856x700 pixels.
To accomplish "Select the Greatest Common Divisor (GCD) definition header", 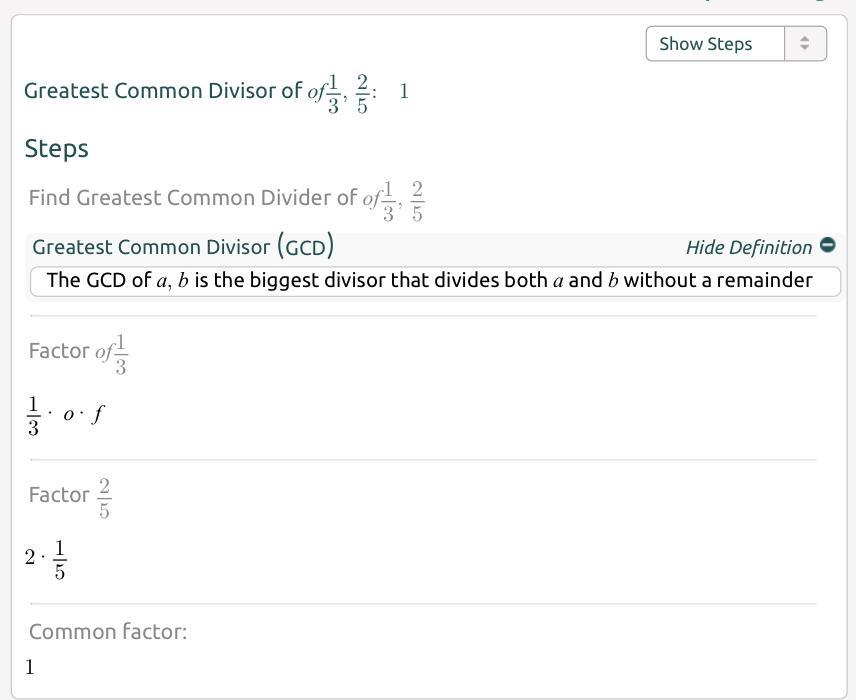I will click(x=183, y=247).
